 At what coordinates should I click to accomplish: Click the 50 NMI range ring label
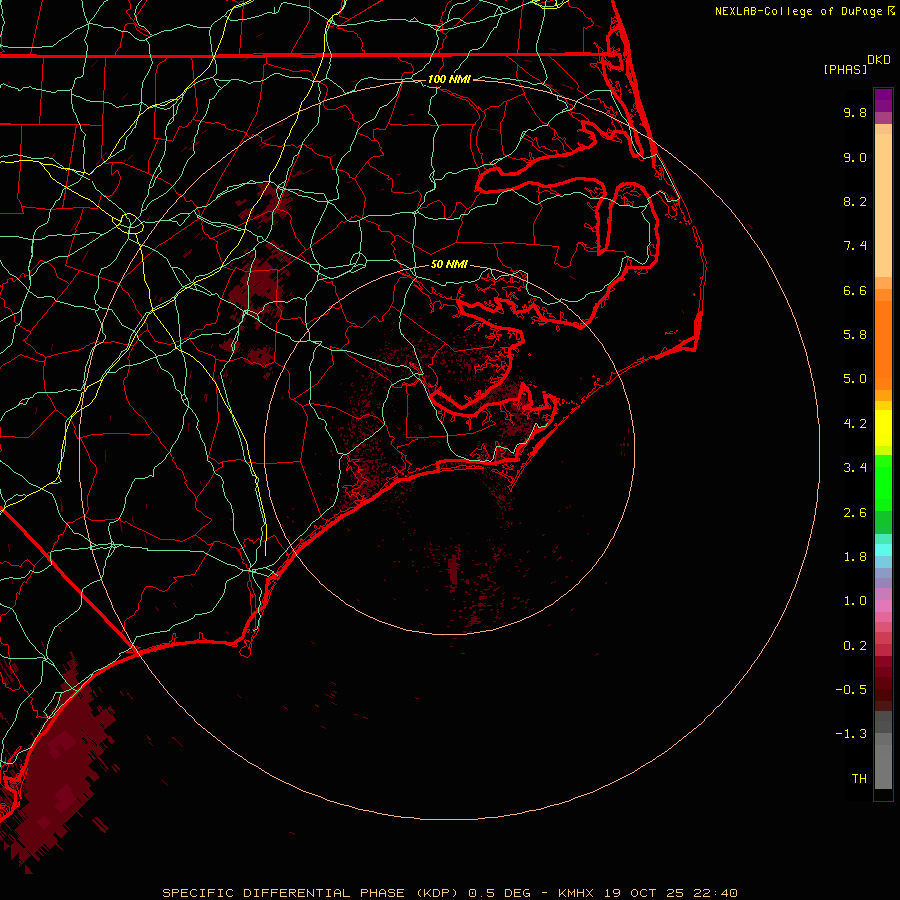[x=449, y=264]
